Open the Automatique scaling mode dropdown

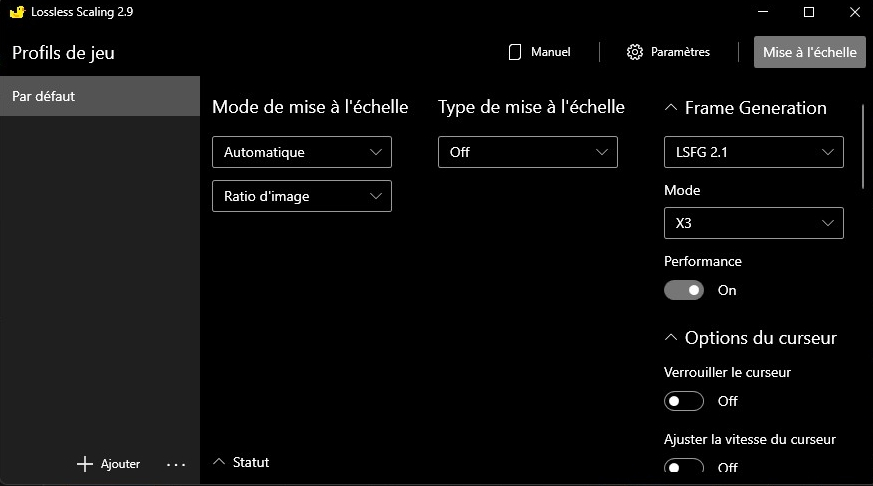tap(301, 152)
